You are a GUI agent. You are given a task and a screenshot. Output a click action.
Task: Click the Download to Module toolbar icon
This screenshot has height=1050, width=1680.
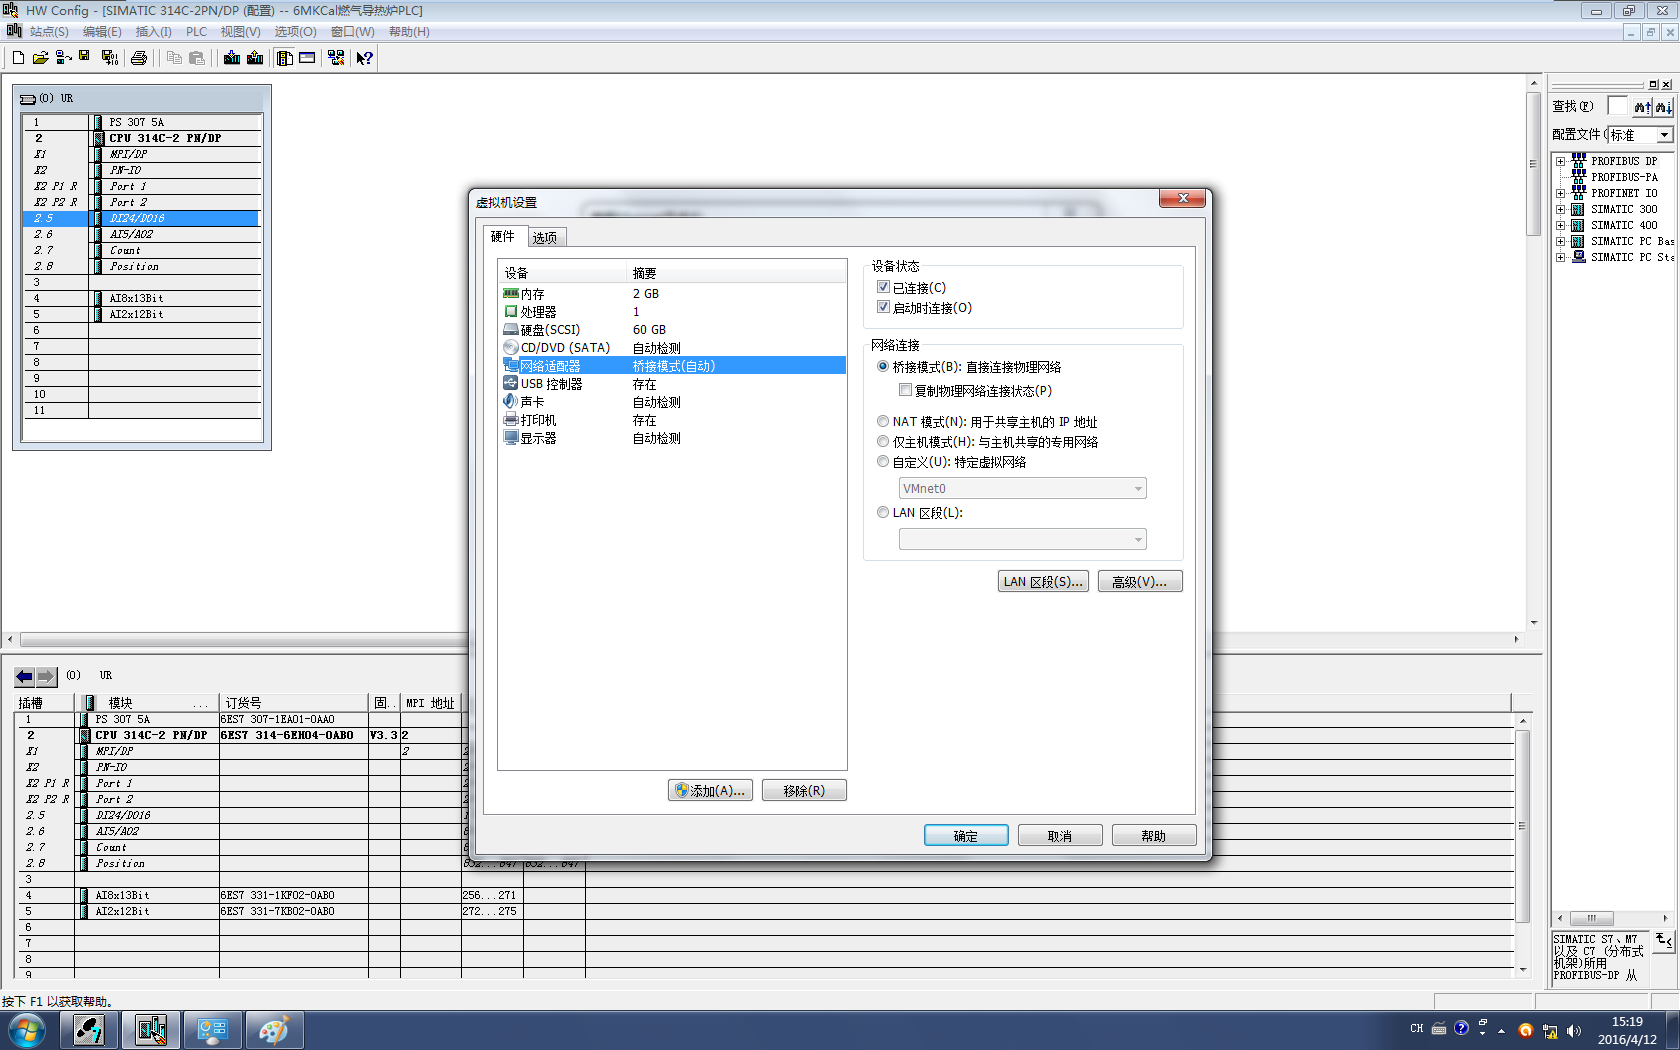232,58
